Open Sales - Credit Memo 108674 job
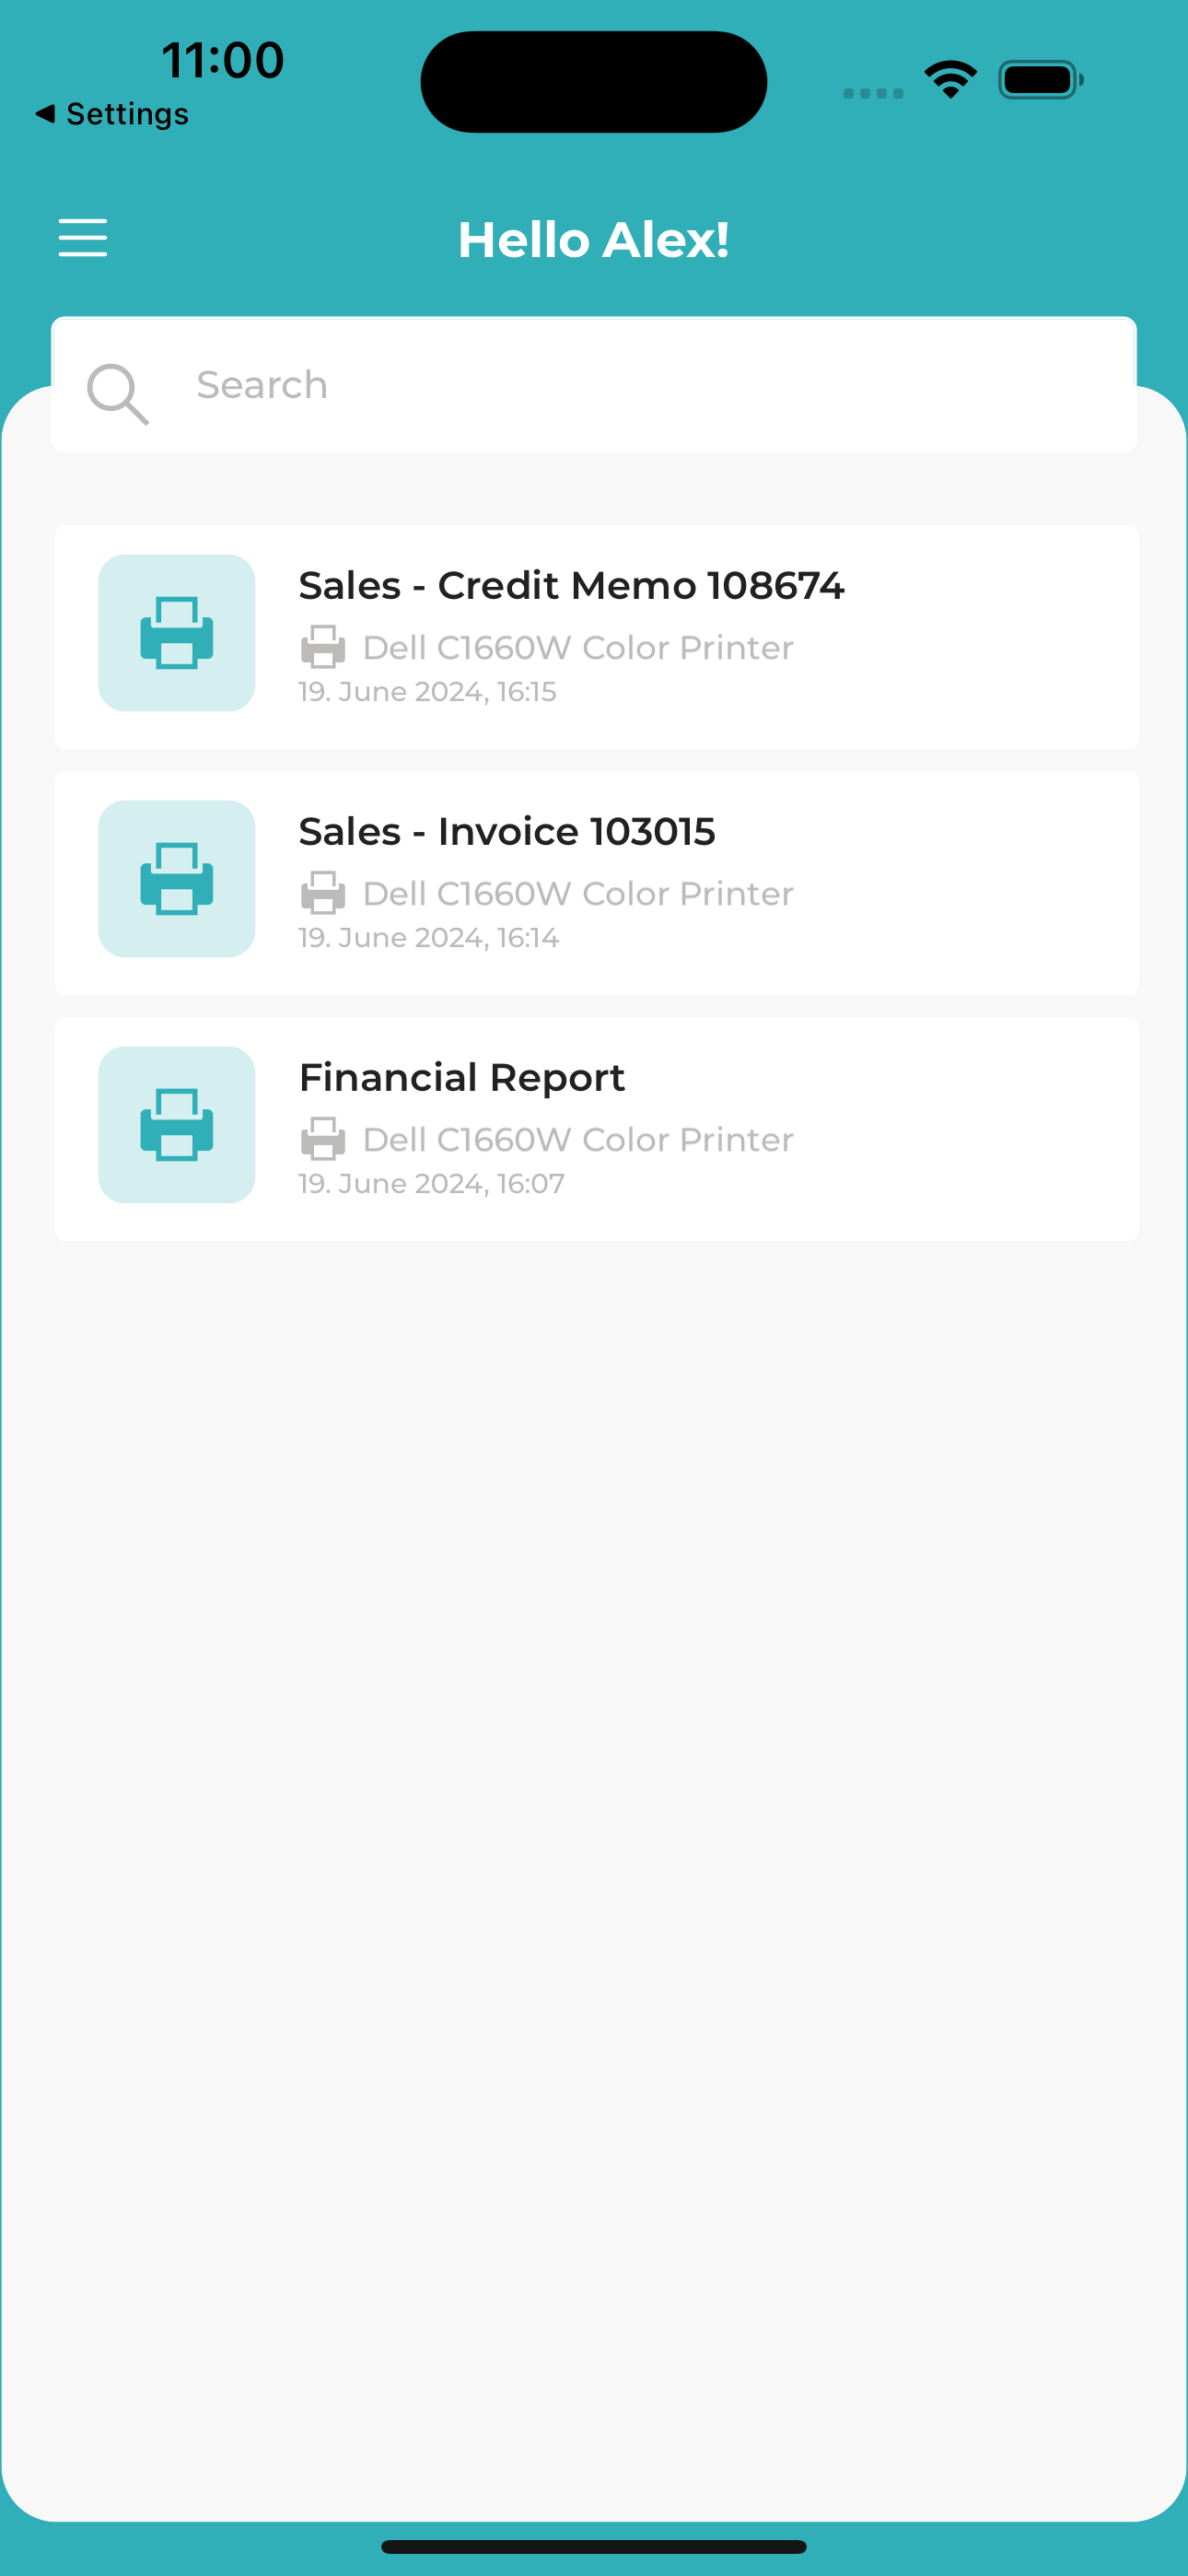The image size is (1188, 2576). tap(596, 637)
